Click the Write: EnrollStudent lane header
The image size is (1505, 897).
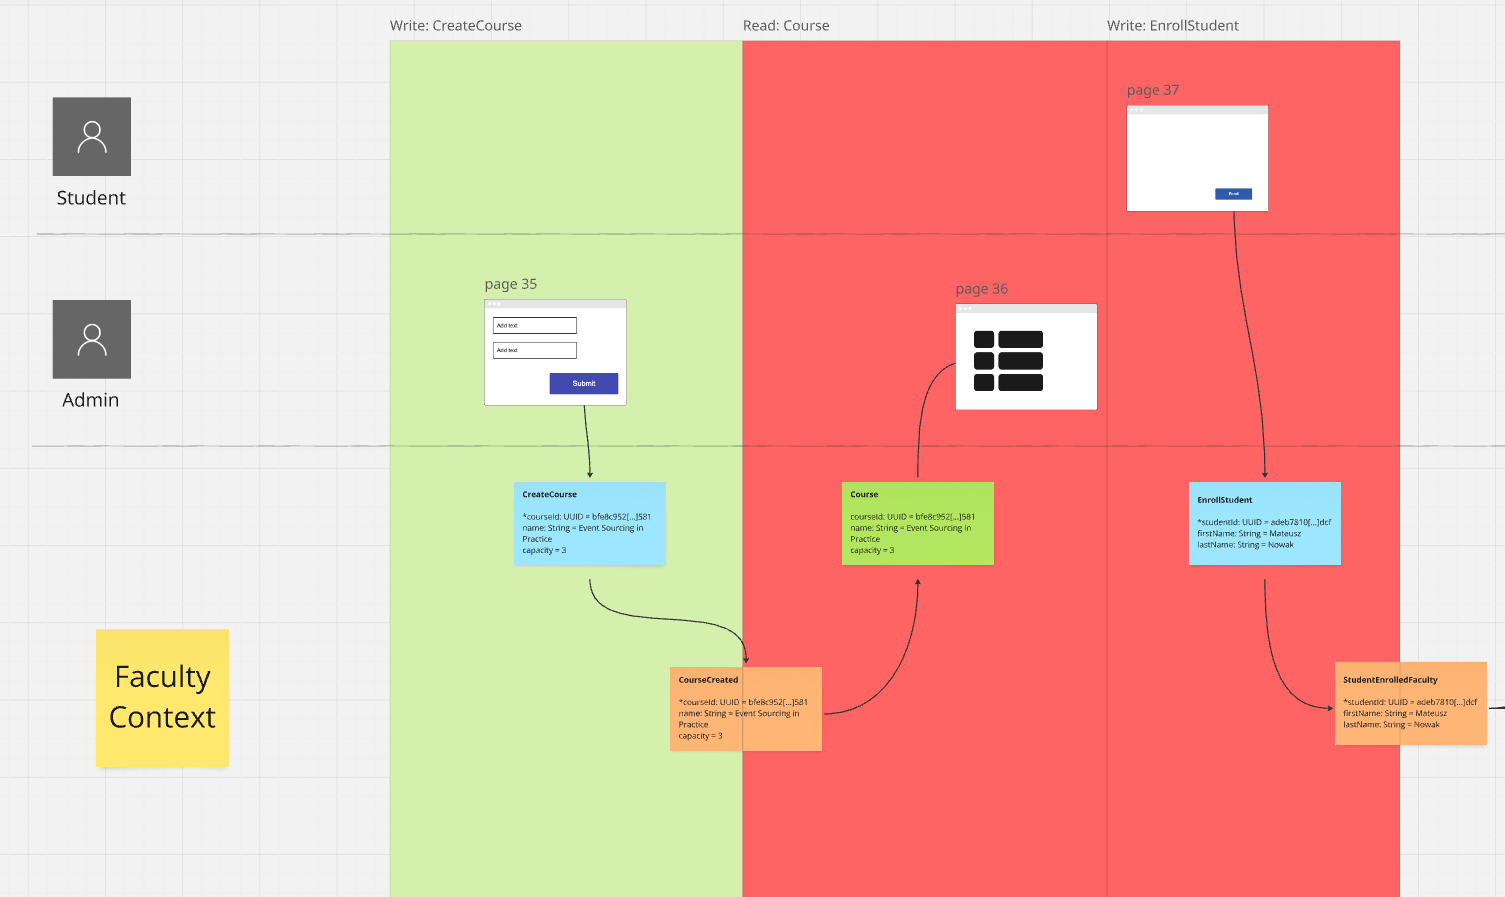pyautogui.click(x=1172, y=25)
